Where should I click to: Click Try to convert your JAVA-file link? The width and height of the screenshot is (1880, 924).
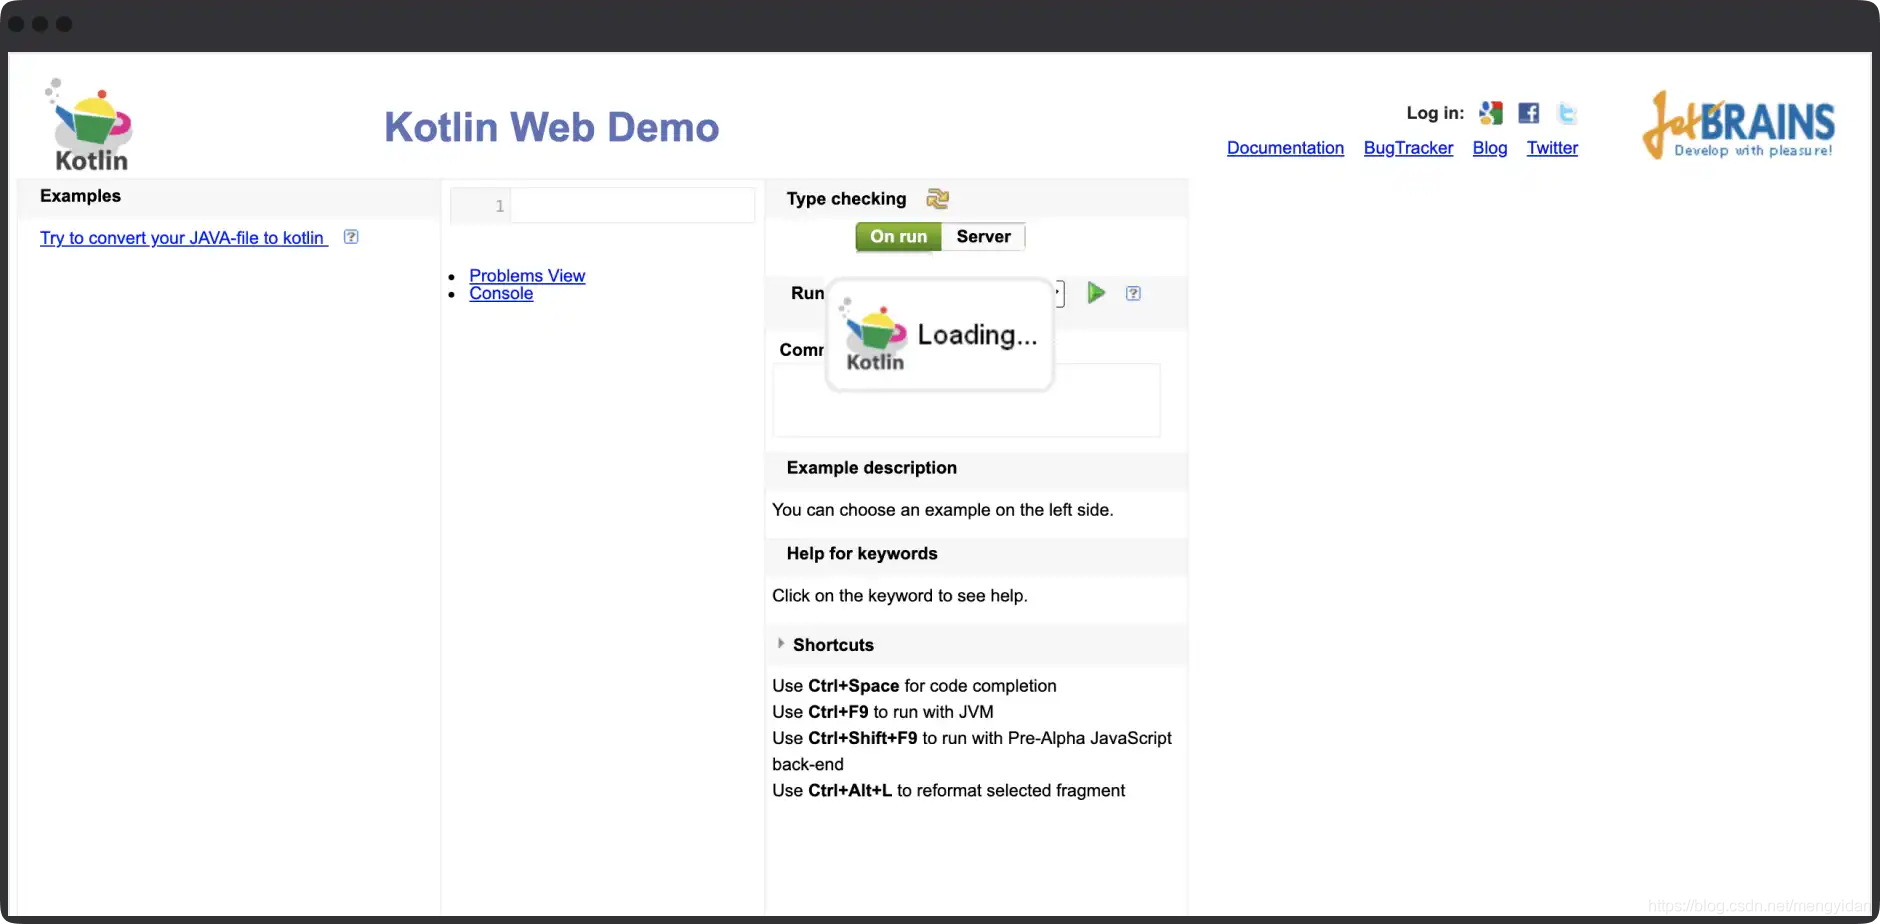183,238
